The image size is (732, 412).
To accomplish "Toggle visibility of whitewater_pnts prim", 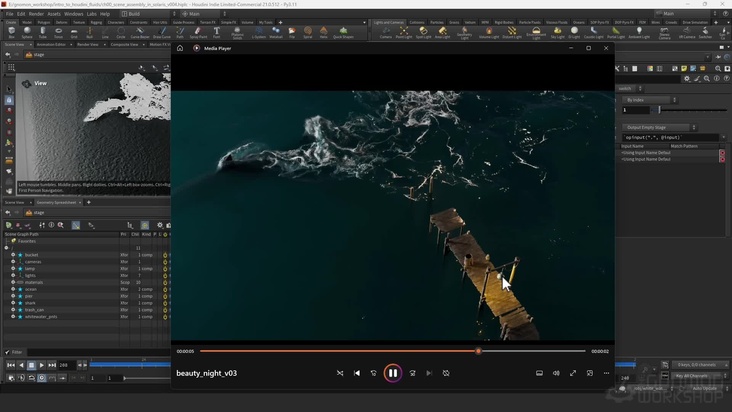I will point(13,316).
